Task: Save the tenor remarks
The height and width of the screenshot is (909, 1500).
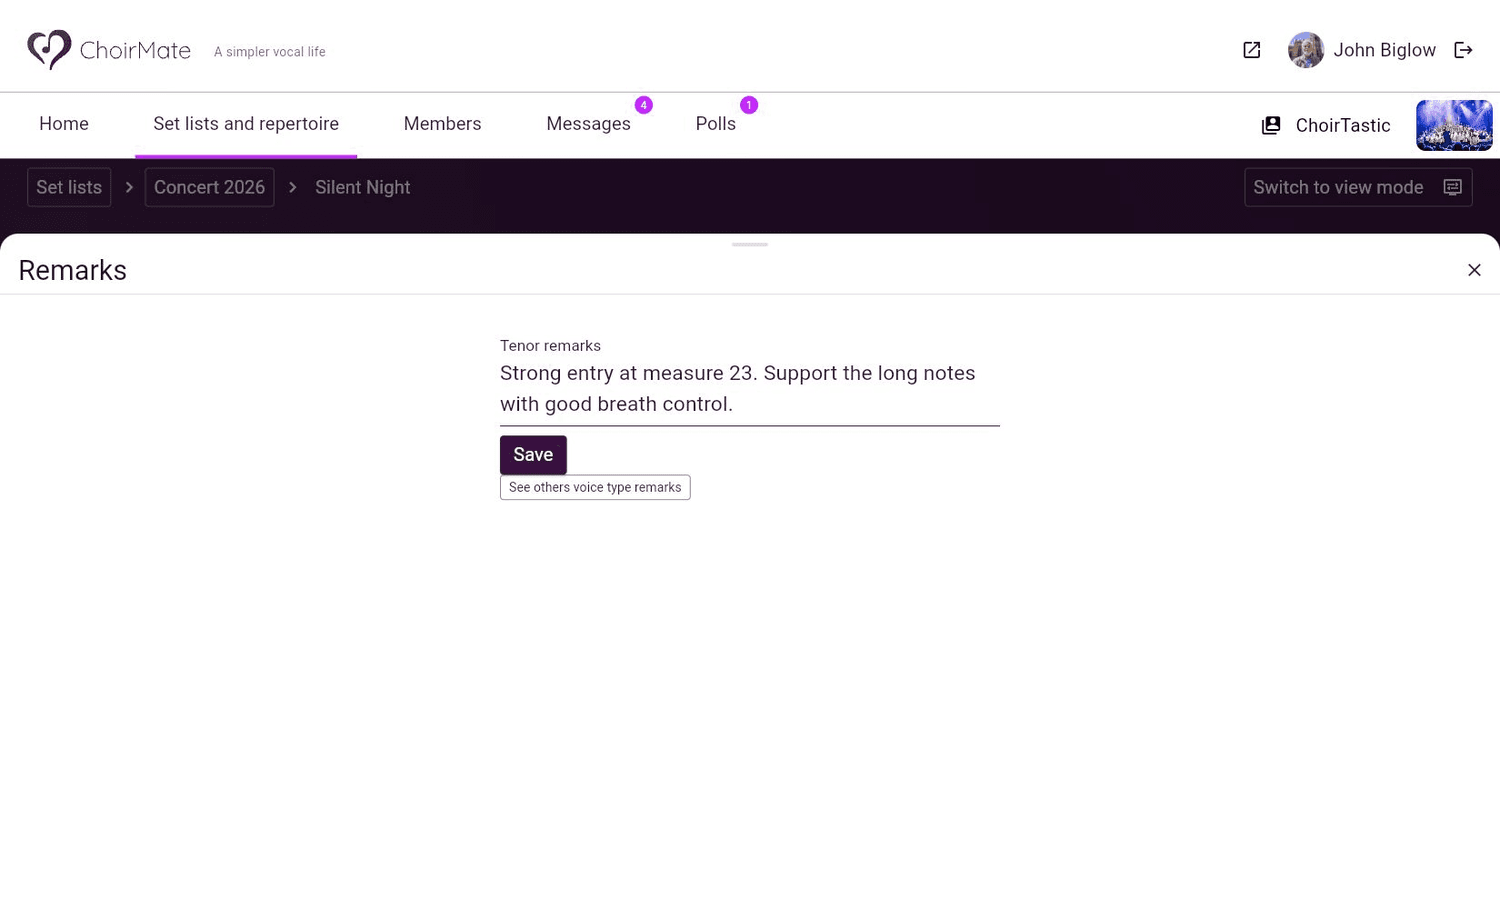Action: [533, 455]
